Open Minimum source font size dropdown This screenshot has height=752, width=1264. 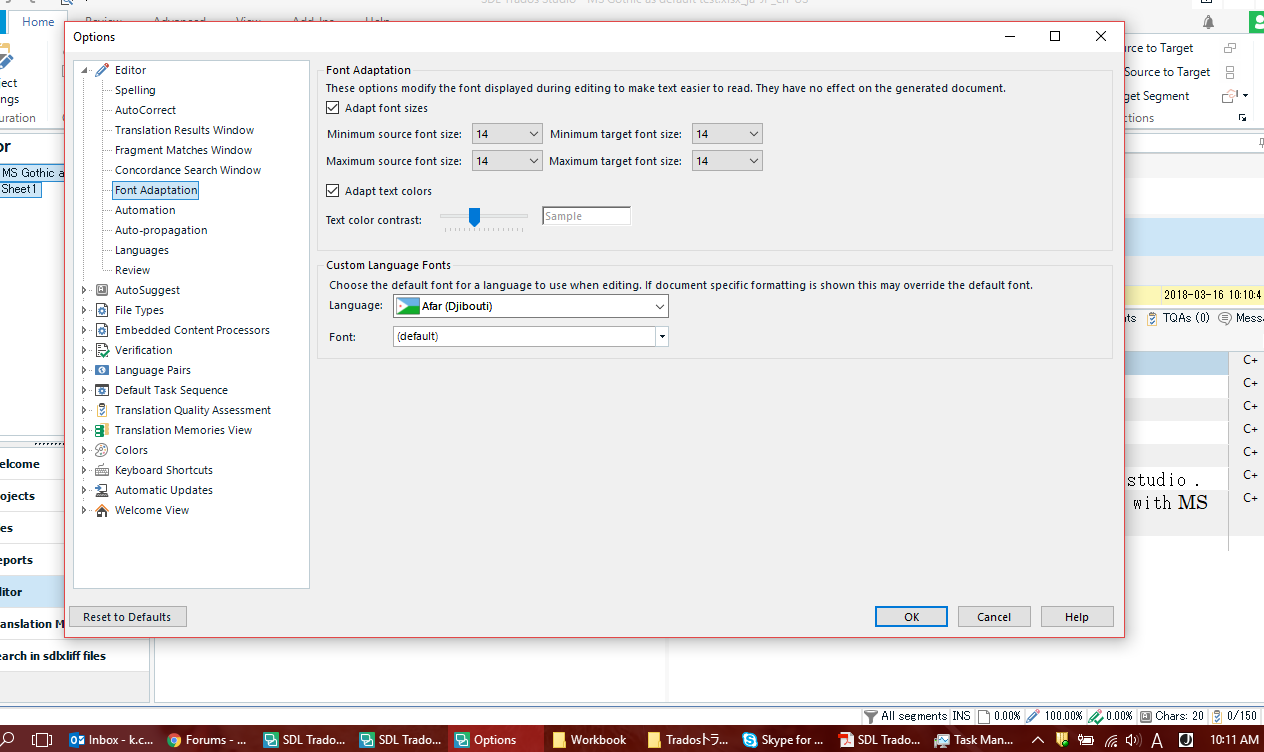[506, 134]
